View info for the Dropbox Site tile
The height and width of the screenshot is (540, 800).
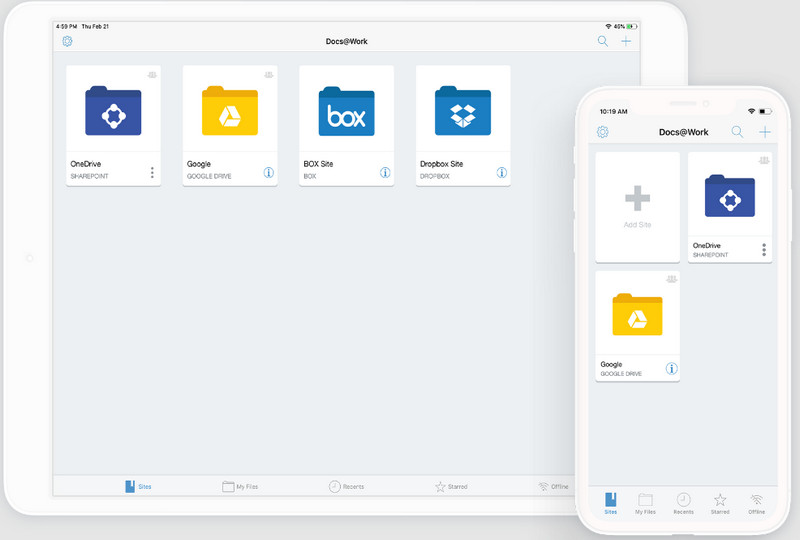(501, 173)
